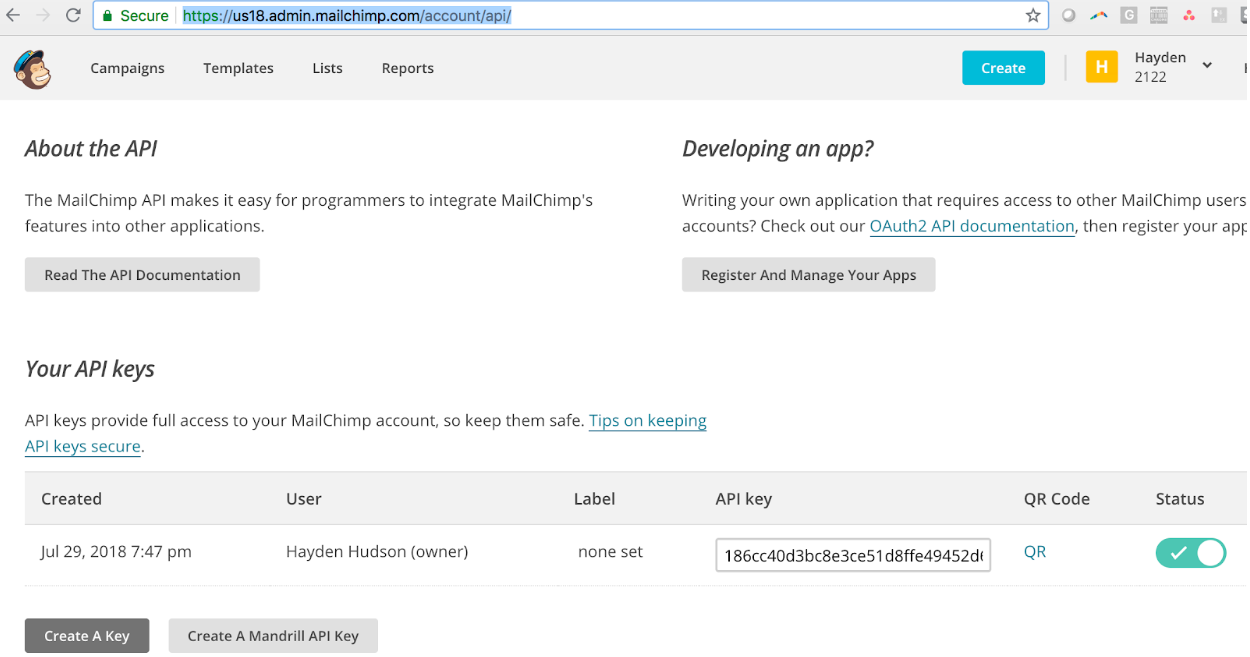
Task: Expand the Hayden account dropdown chevron
Action: pos(1207,66)
